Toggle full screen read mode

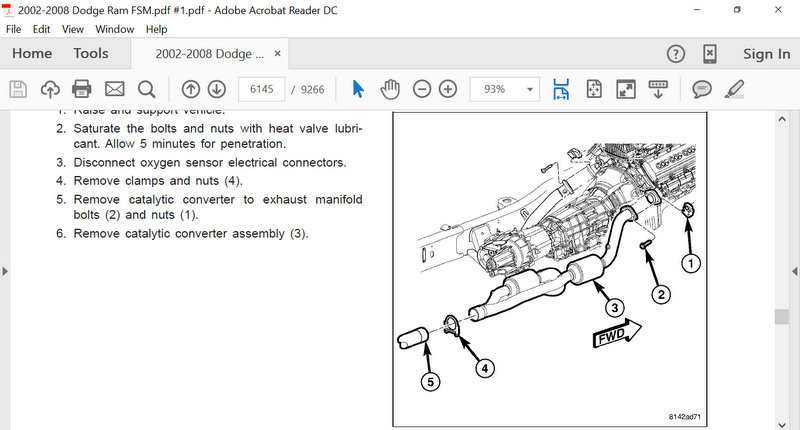point(626,89)
